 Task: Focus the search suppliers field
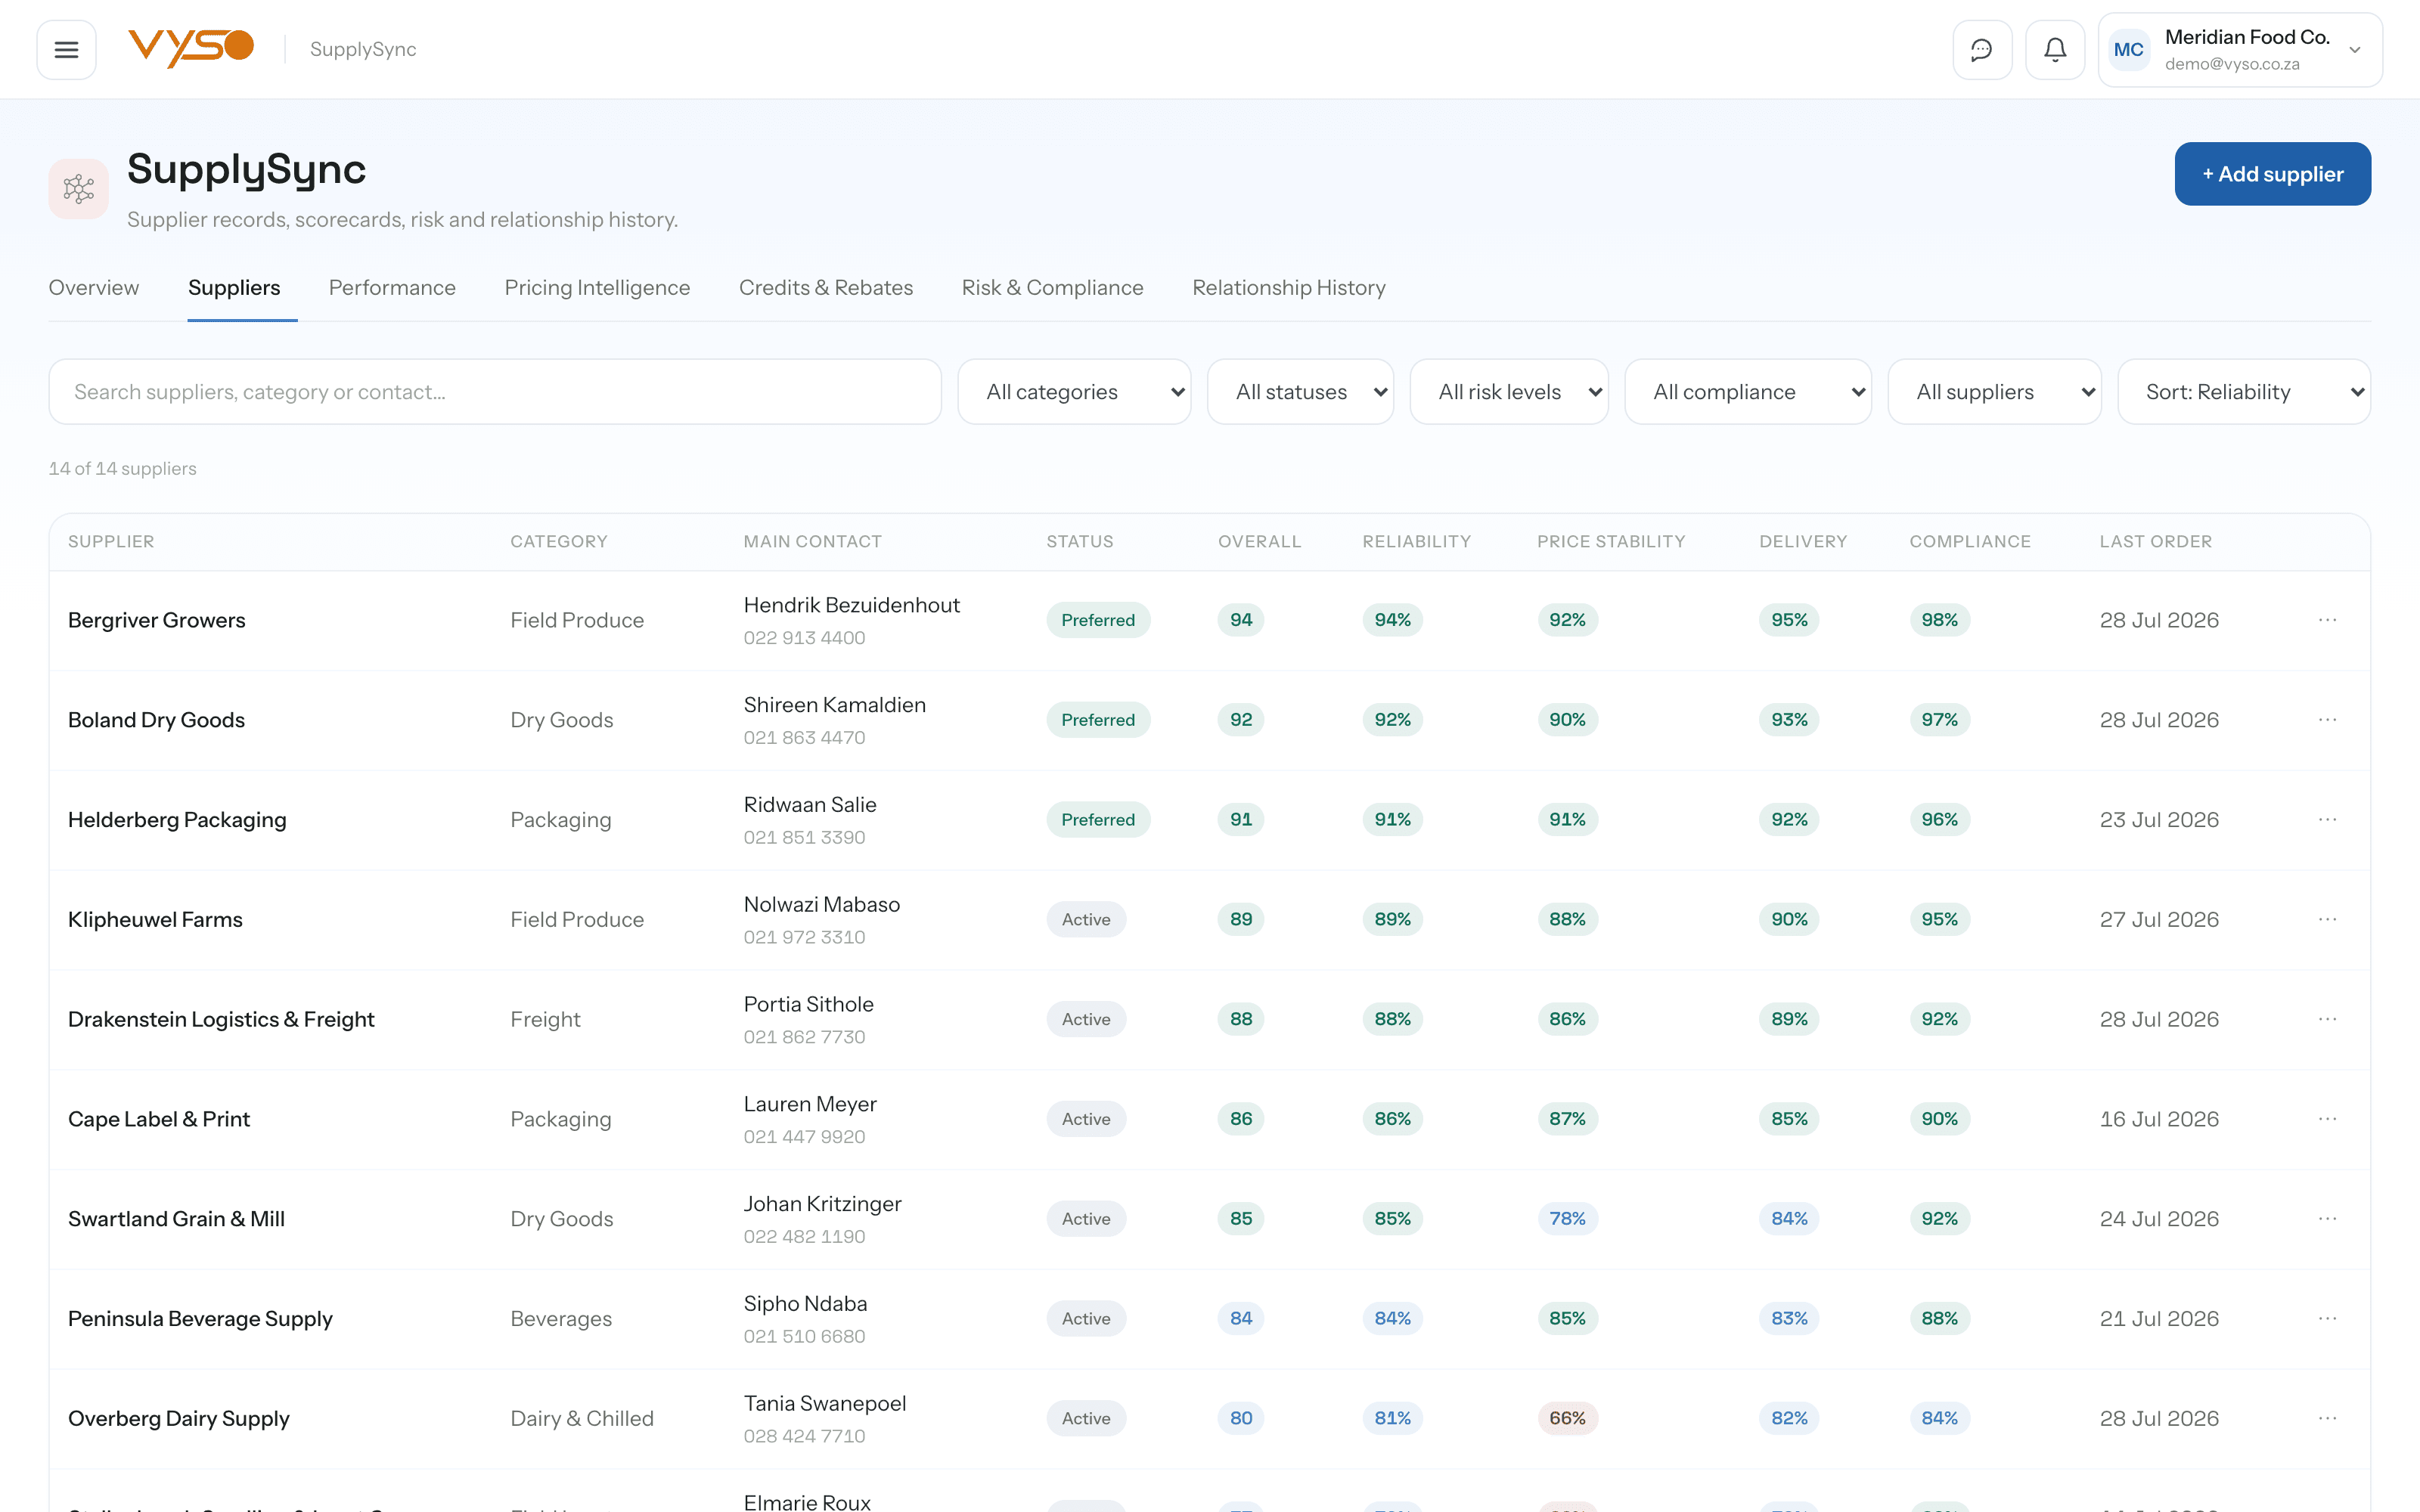[x=495, y=392]
